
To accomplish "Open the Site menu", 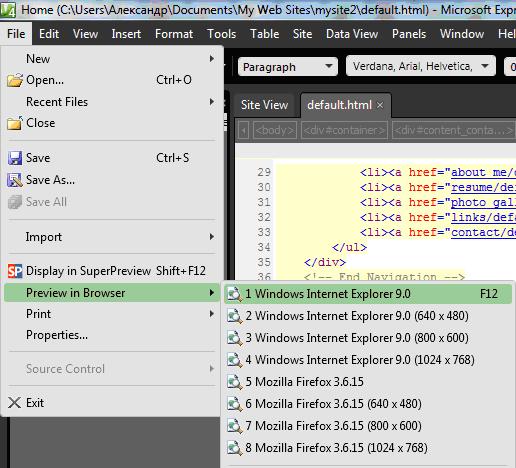I will (303, 34).
